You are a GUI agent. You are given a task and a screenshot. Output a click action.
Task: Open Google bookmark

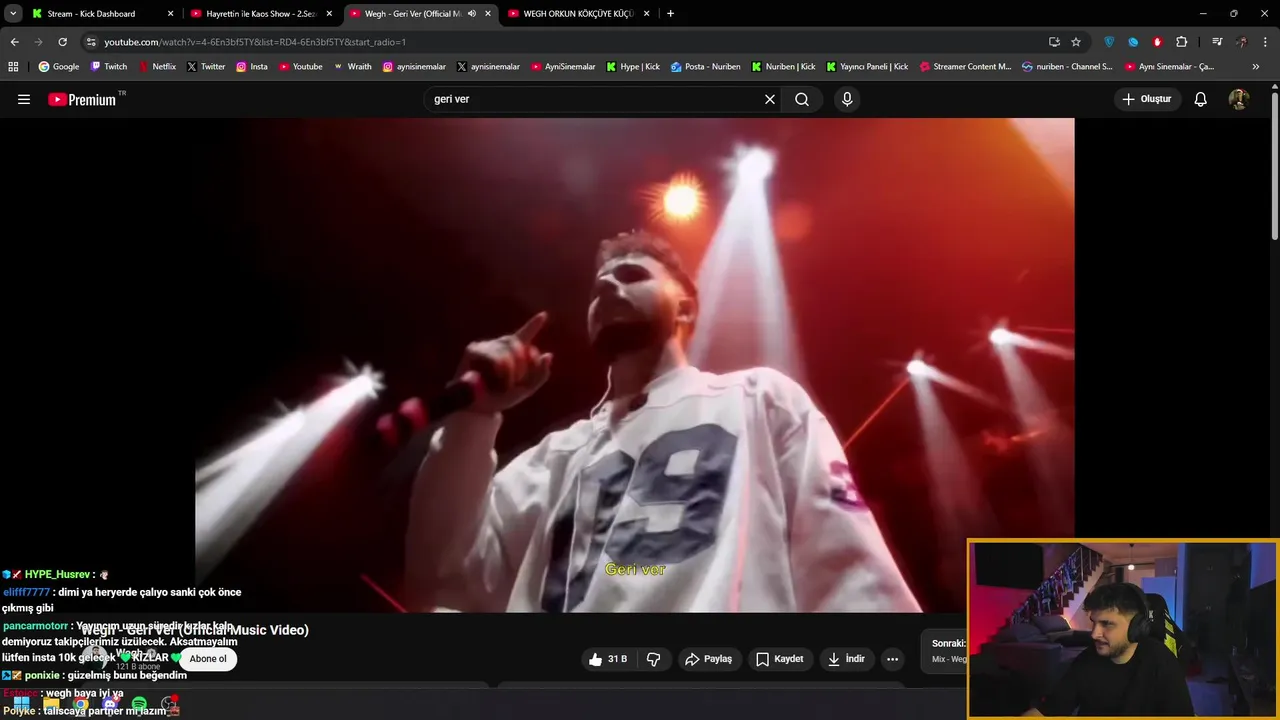tap(59, 67)
